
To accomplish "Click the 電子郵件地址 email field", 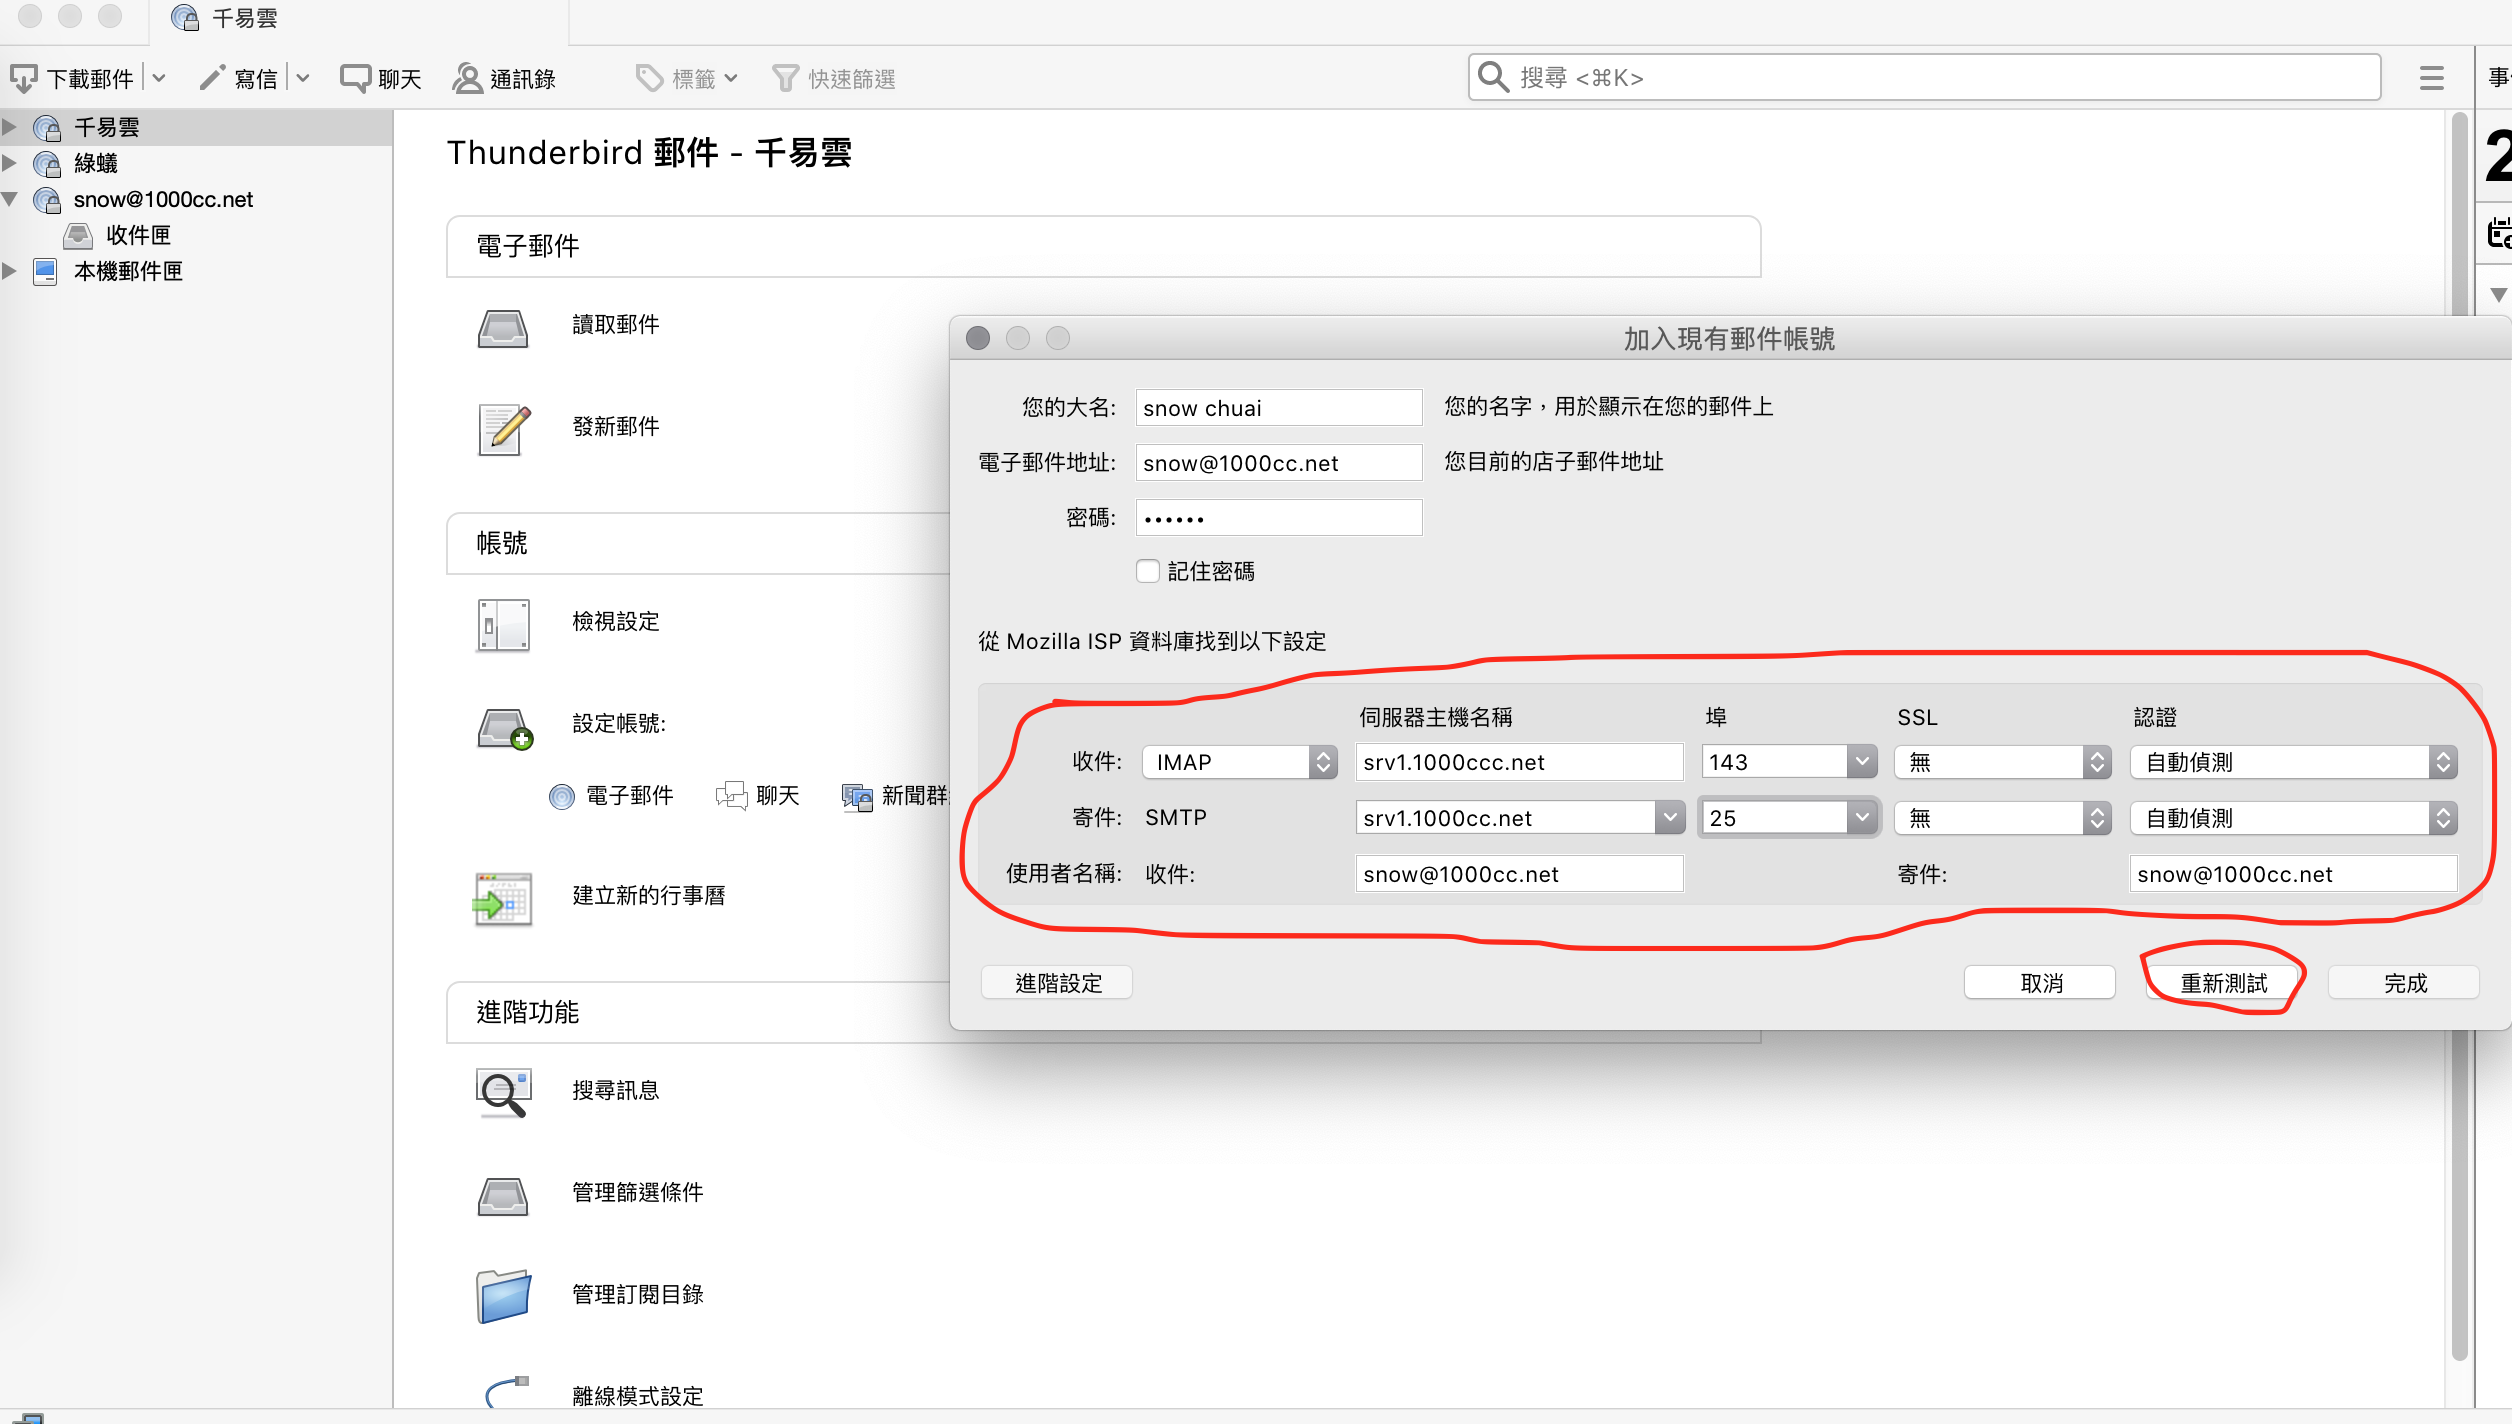I will tap(1279, 462).
